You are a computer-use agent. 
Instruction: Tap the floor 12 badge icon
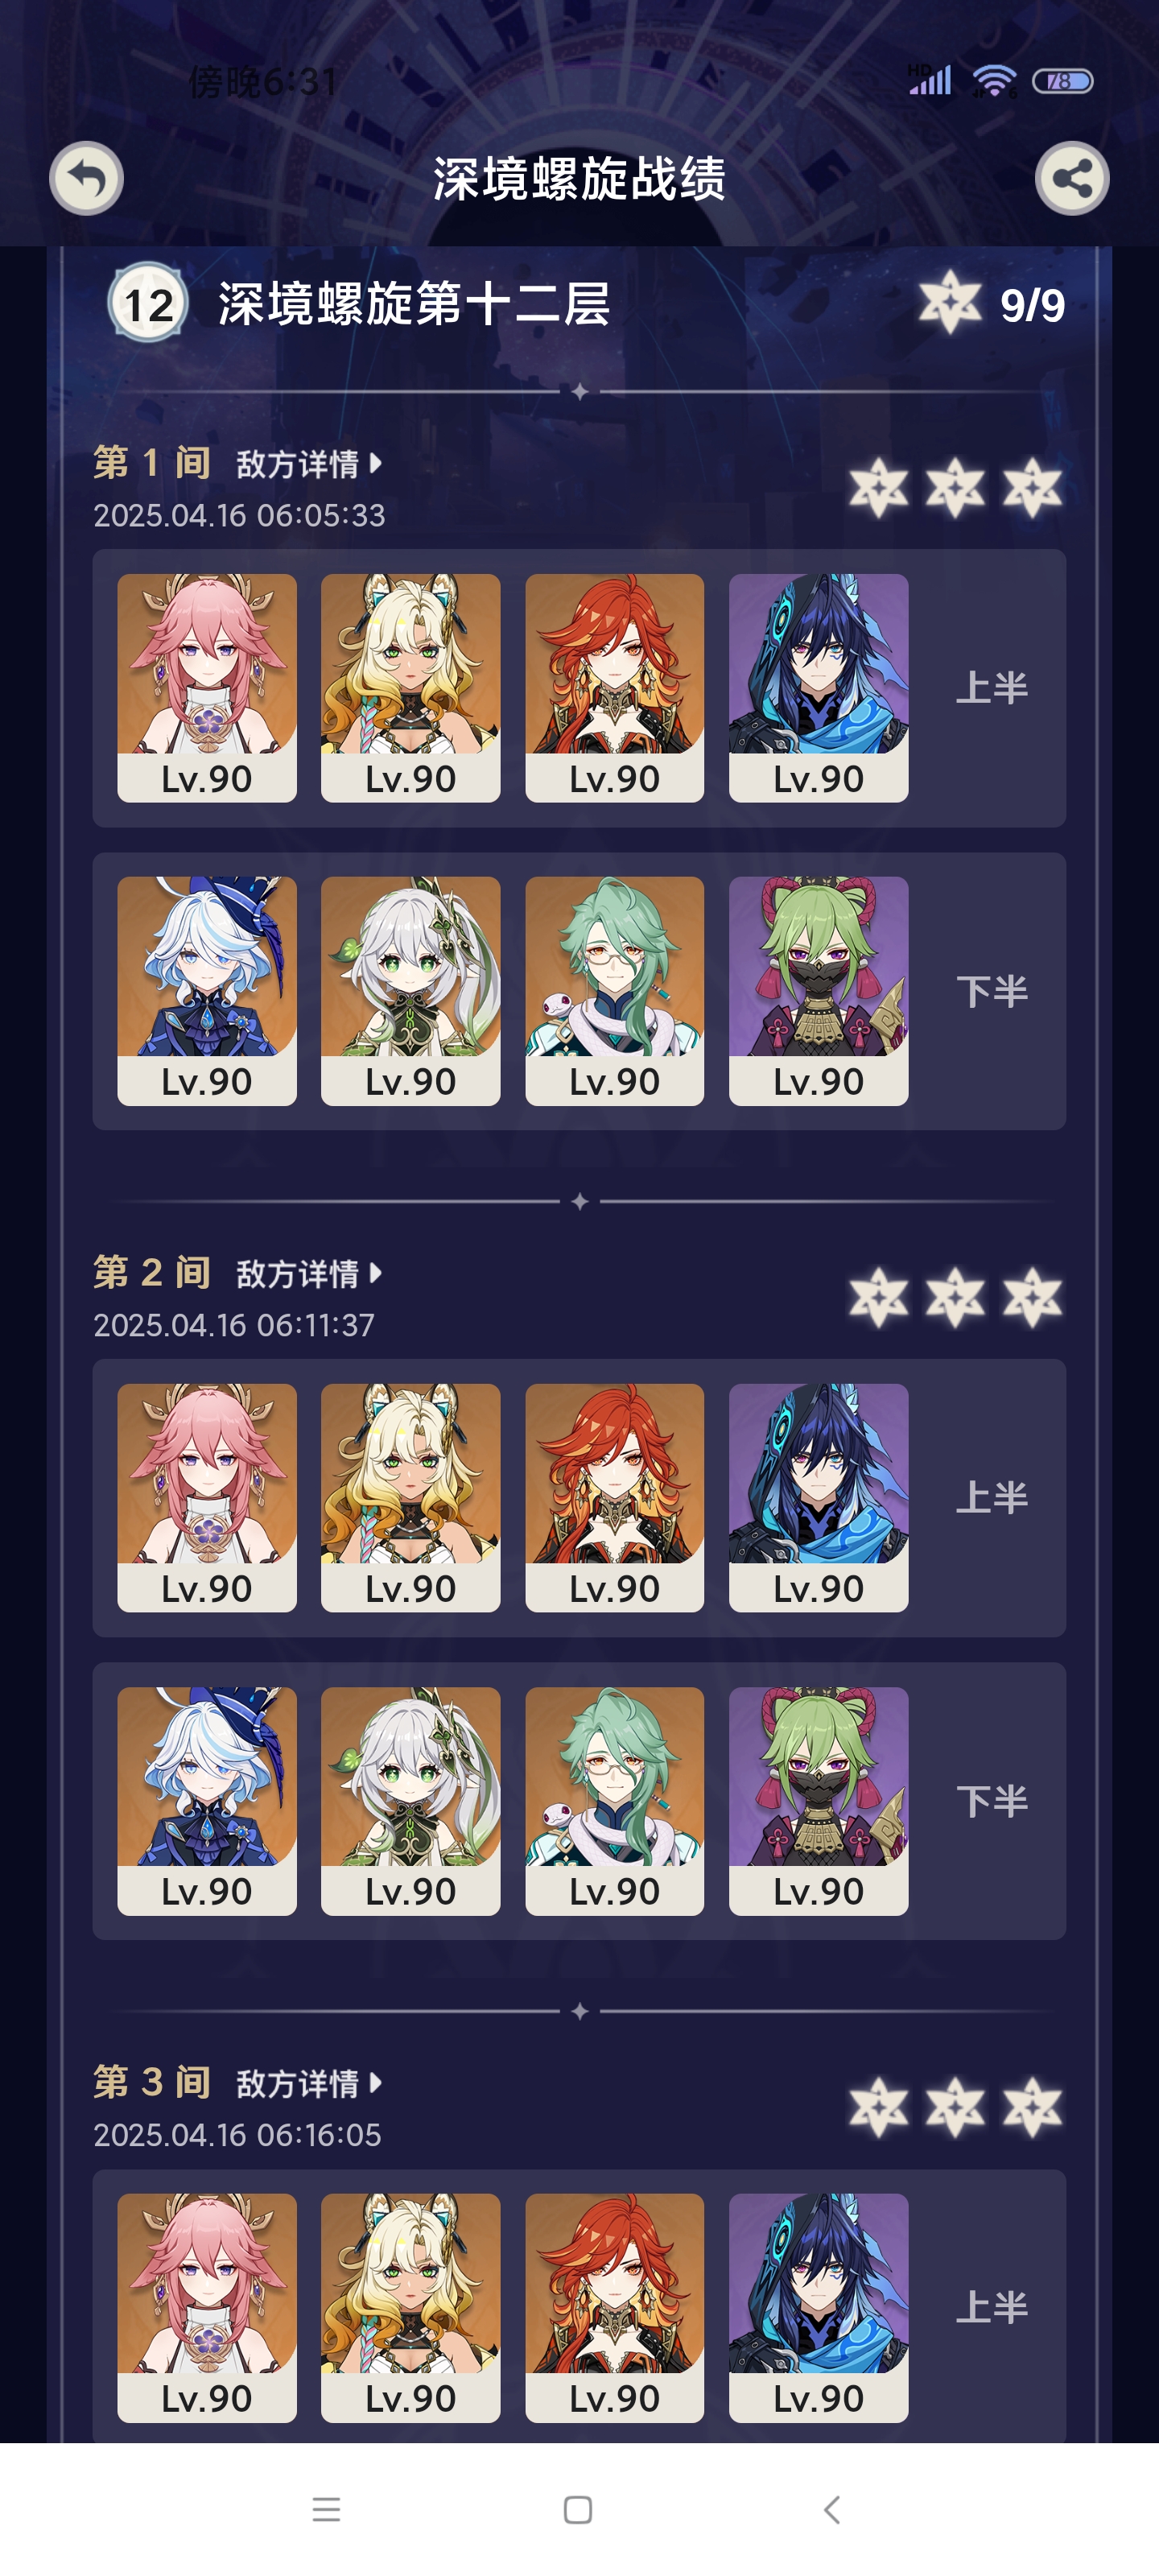pos(148,303)
